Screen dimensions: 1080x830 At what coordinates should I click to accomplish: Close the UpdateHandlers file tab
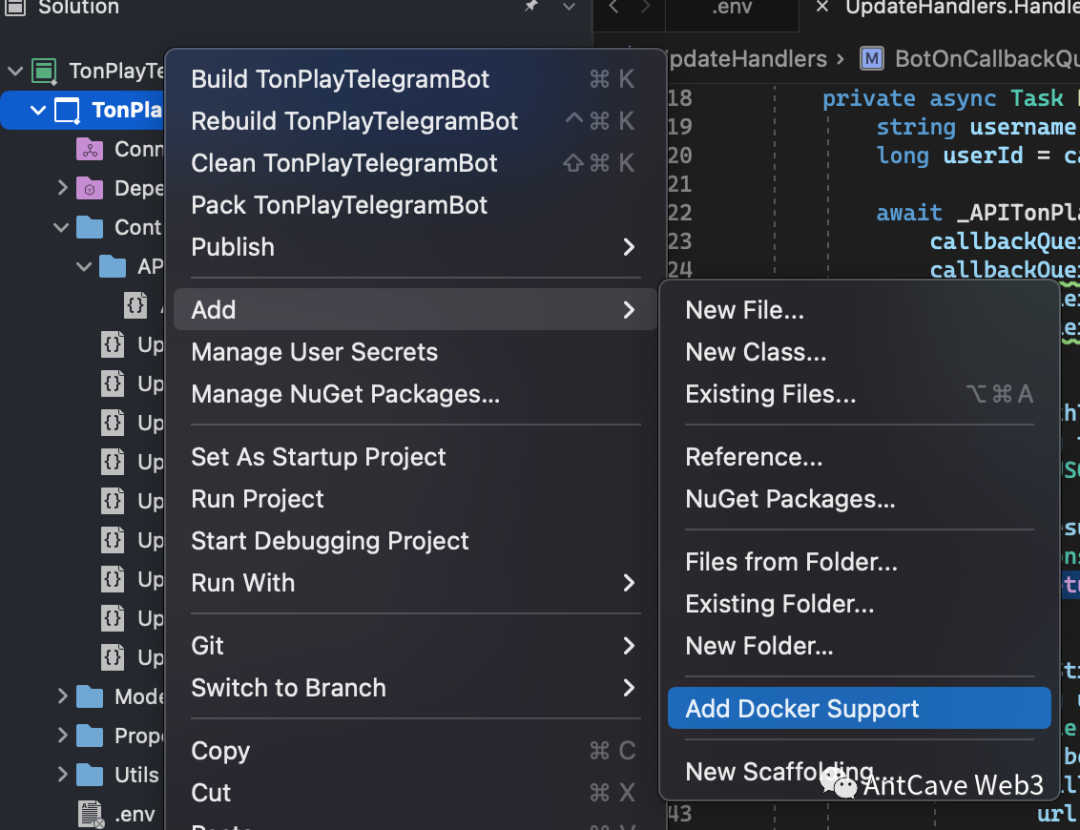click(x=822, y=8)
